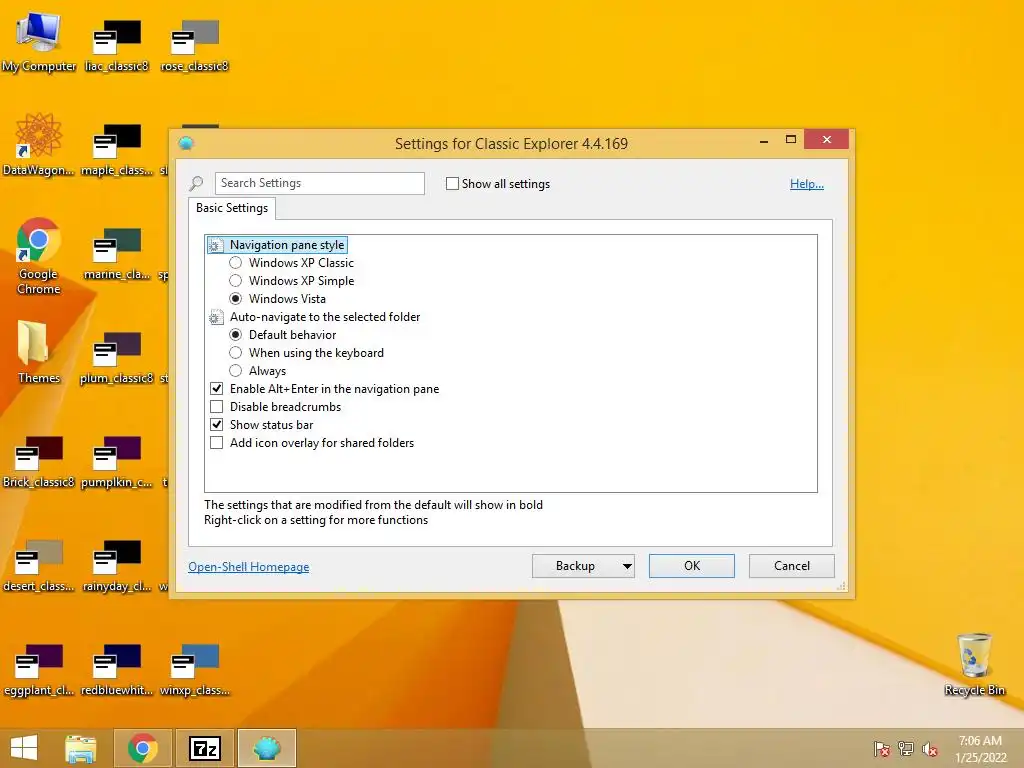
Task: Open the Help... link
Action: point(807,184)
